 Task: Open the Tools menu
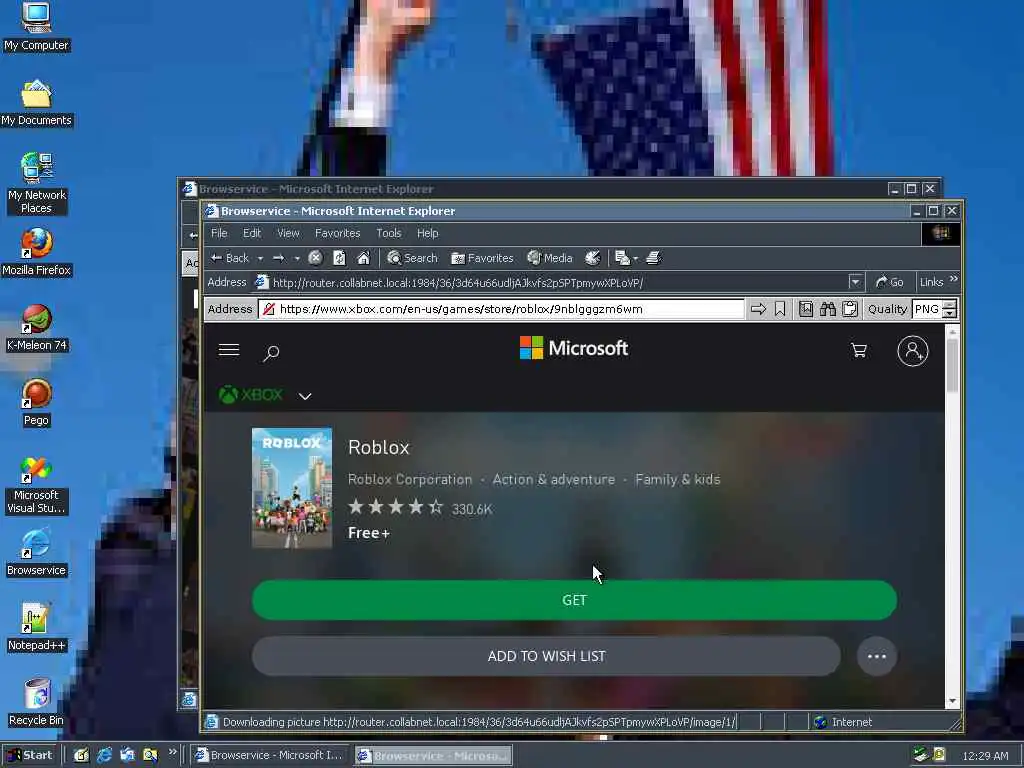[x=389, y=233]
